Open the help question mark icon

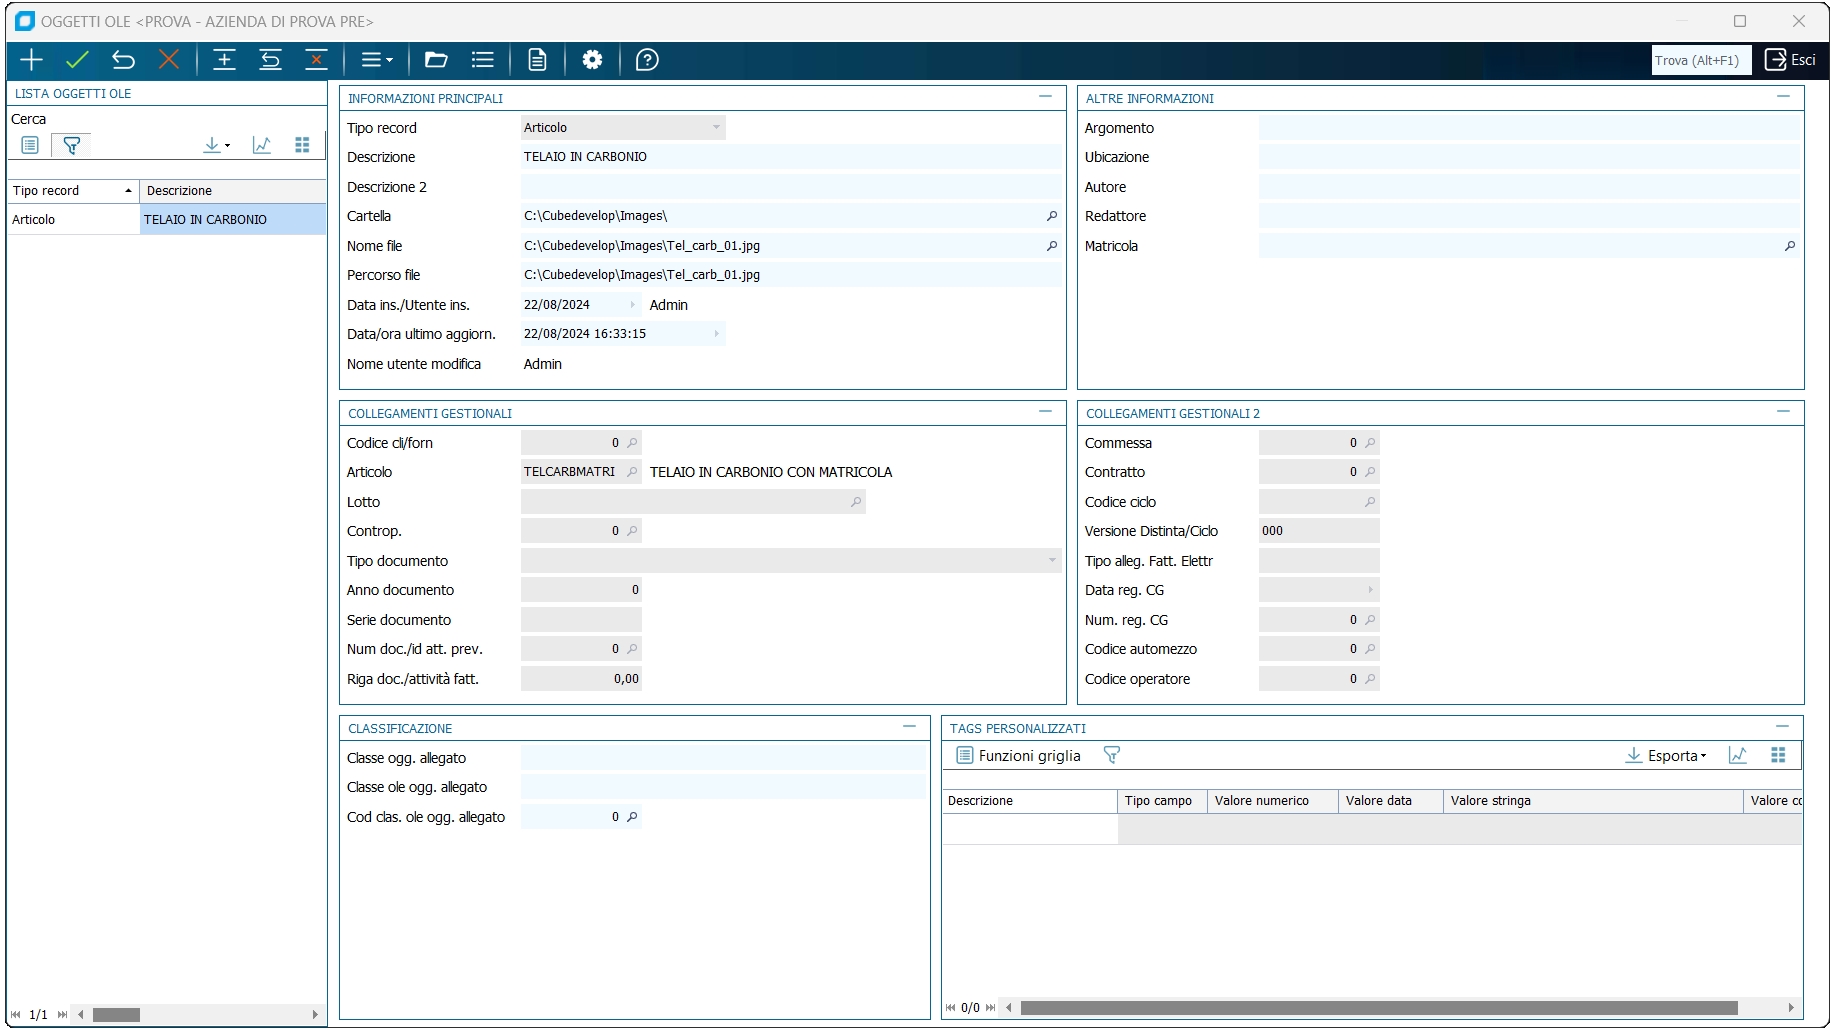coord(647,60)
